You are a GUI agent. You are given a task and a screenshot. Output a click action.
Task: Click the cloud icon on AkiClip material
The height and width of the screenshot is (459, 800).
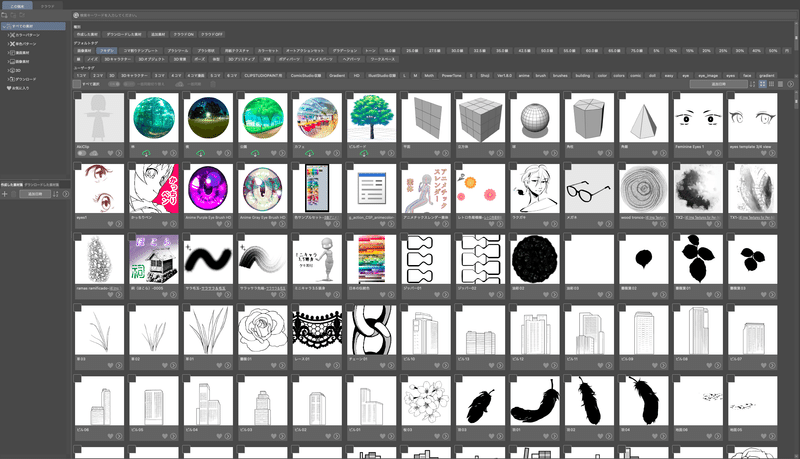pos(93,153)
